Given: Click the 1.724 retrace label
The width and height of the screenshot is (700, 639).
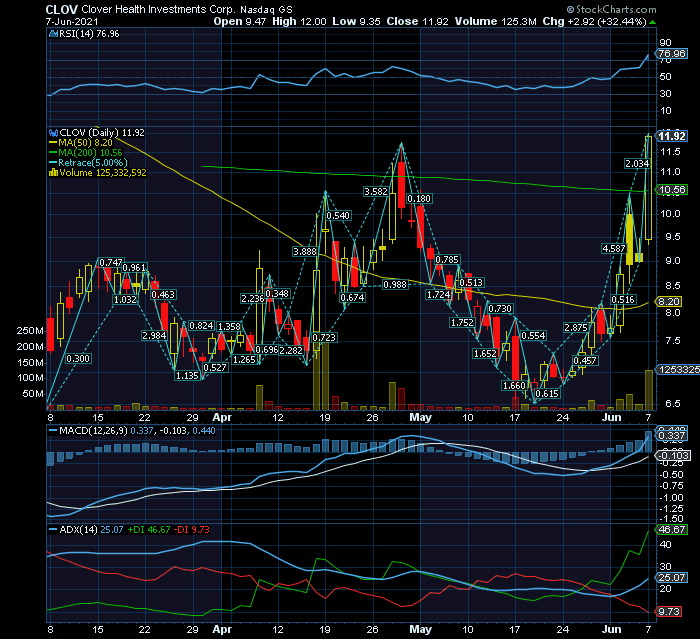Looking at the screenshot, I should pyautogui.click(x=438, y=295).
